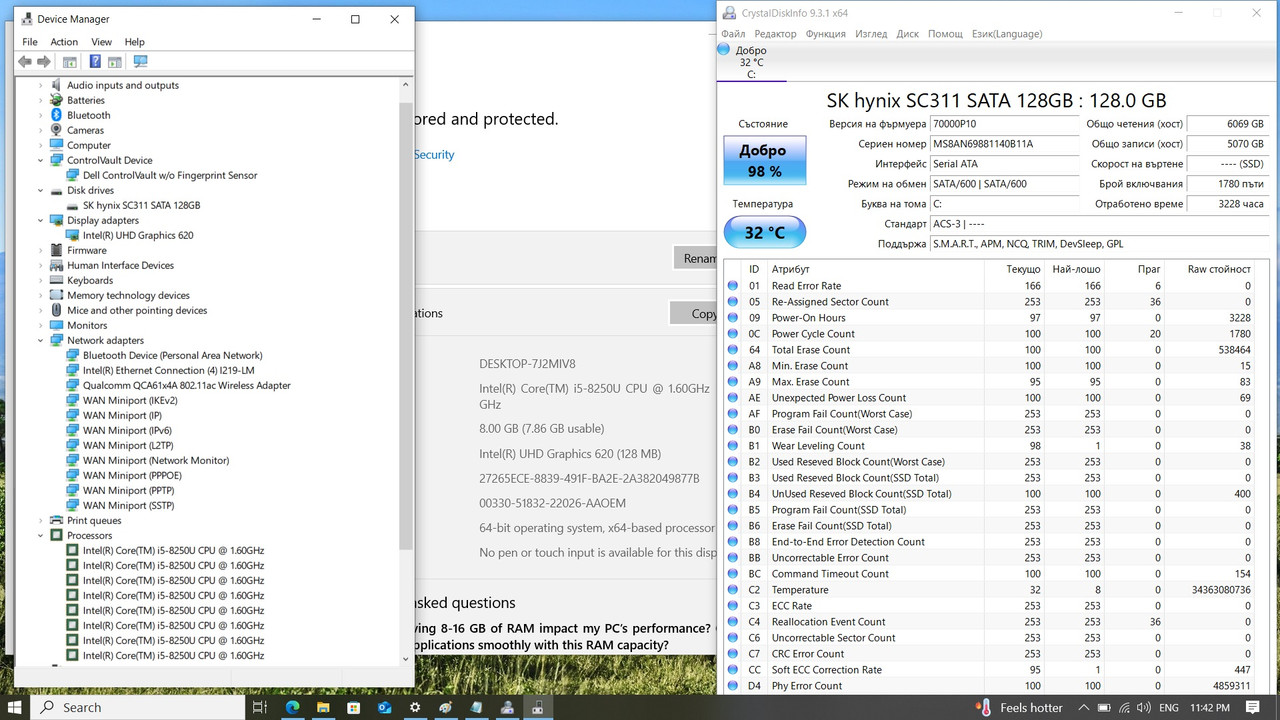Collapse the Display adapters node
1280x720 pixels.
[x=41, y=220]
